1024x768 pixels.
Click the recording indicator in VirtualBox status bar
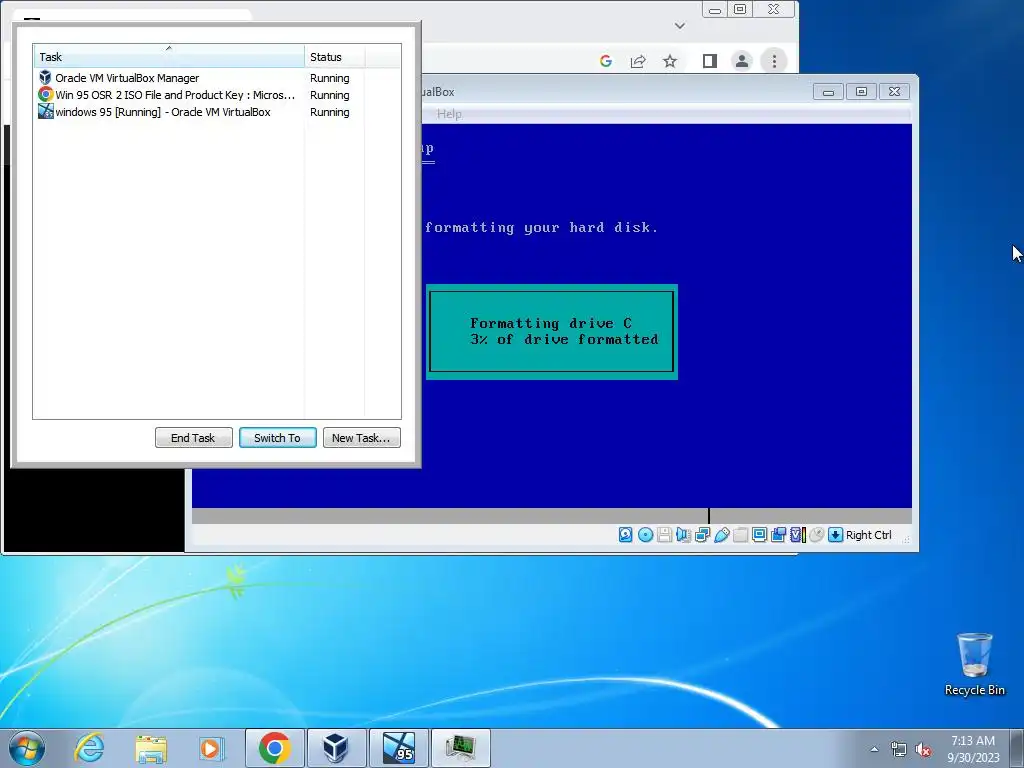778,535
